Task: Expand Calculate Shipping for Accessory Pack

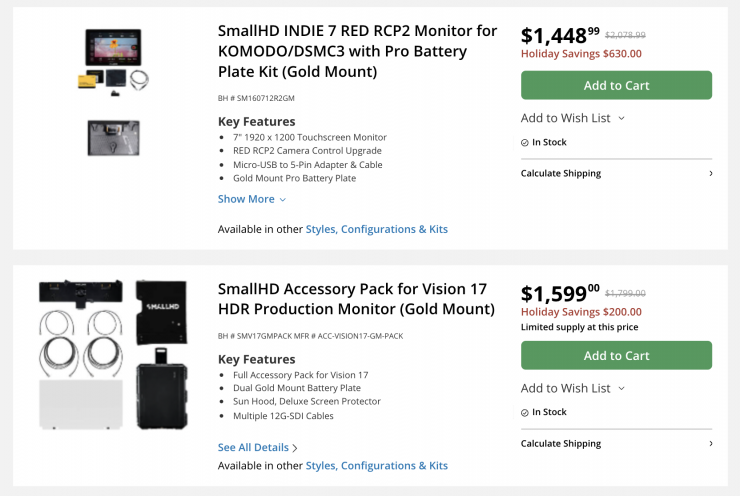Action: point(561,443)
